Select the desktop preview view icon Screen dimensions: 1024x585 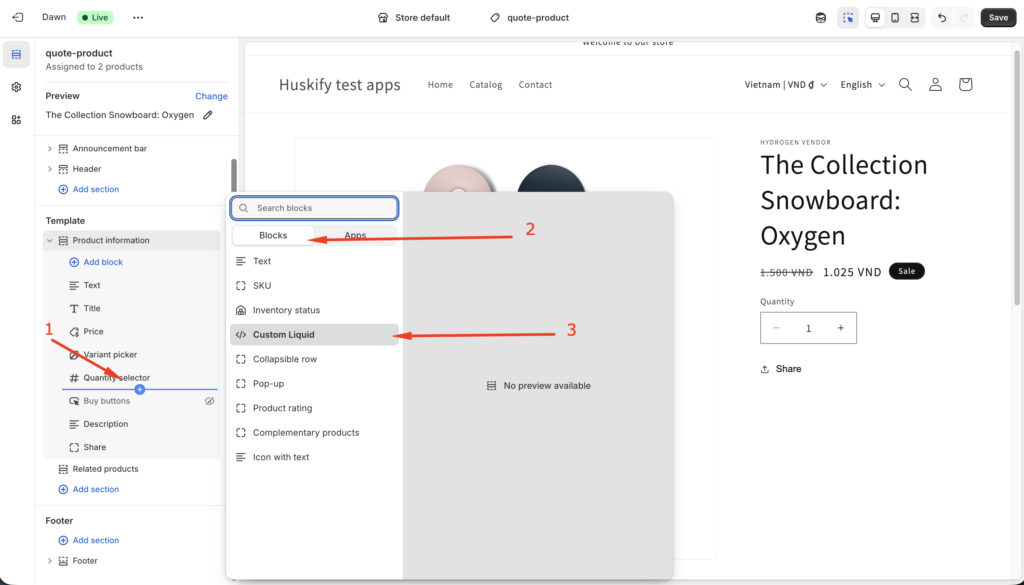point(875,18)
